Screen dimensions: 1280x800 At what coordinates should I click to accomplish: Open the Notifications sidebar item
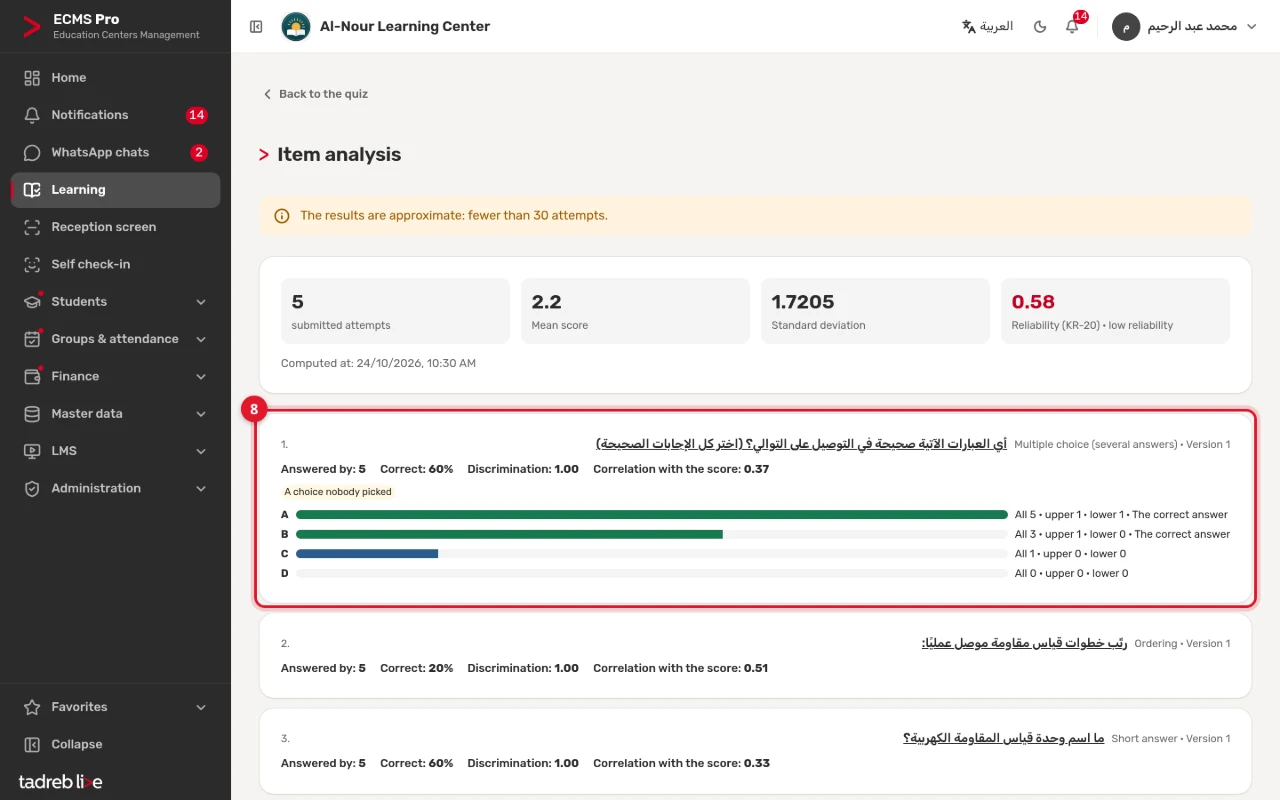(115, 115)
